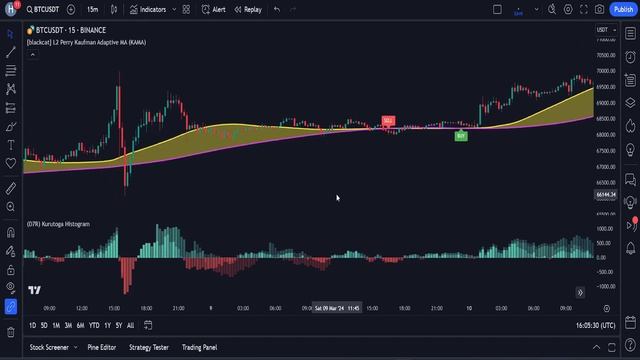Expand the layout save dropdown arrow
Screen dimensions: 640x360
536,9
